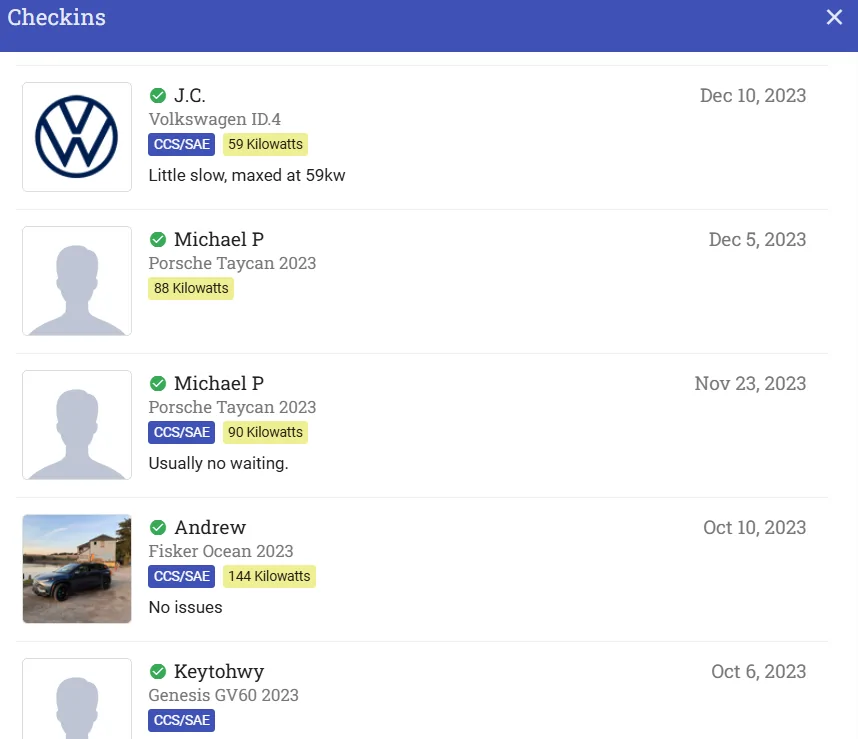The width and height of the screenshot is (858, 739).
Task: Click check icon on Nov 23 Michael P checkin
Action: click(x=158, y=383)
